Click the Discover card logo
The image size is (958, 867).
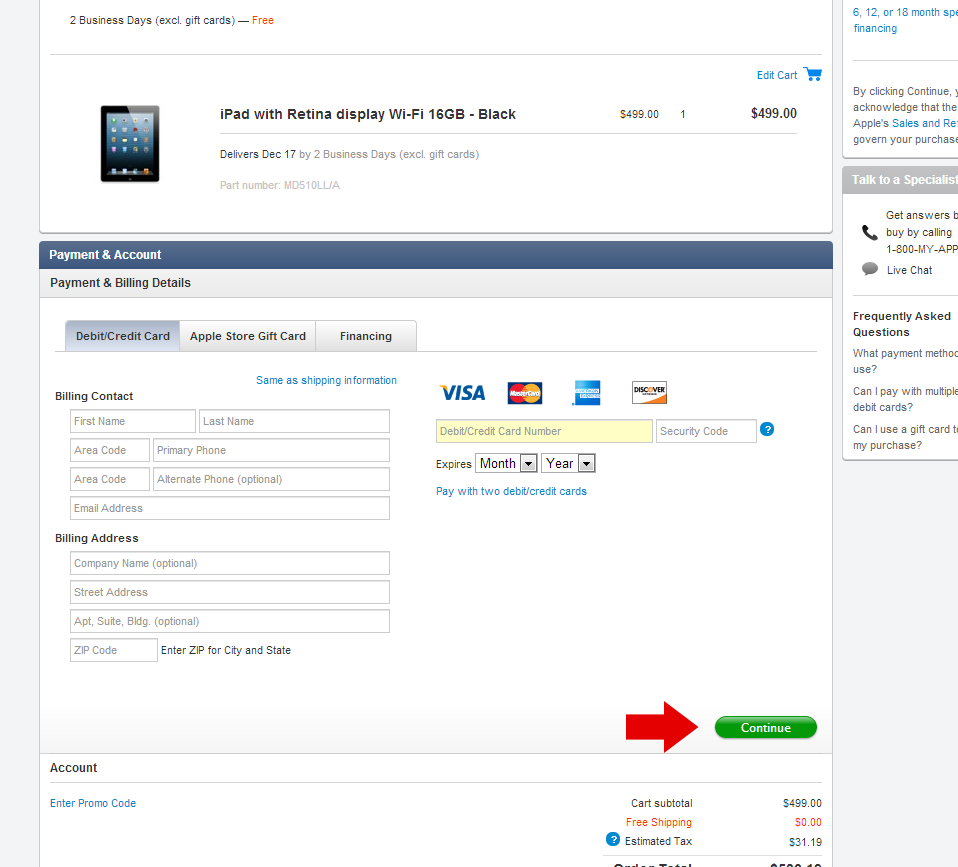(649, 392)
